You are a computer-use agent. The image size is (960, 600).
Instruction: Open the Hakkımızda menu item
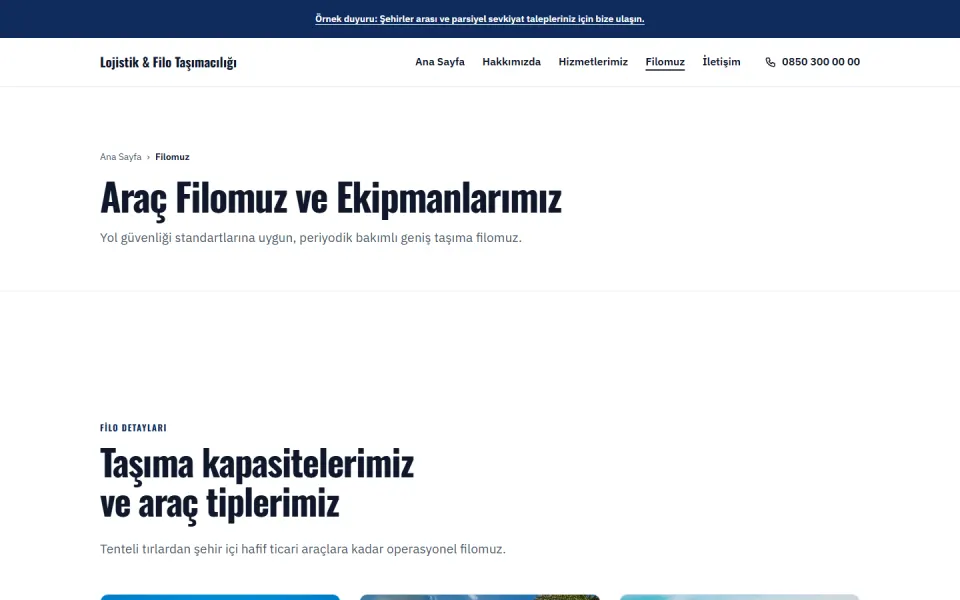click(x=511, y=62)
